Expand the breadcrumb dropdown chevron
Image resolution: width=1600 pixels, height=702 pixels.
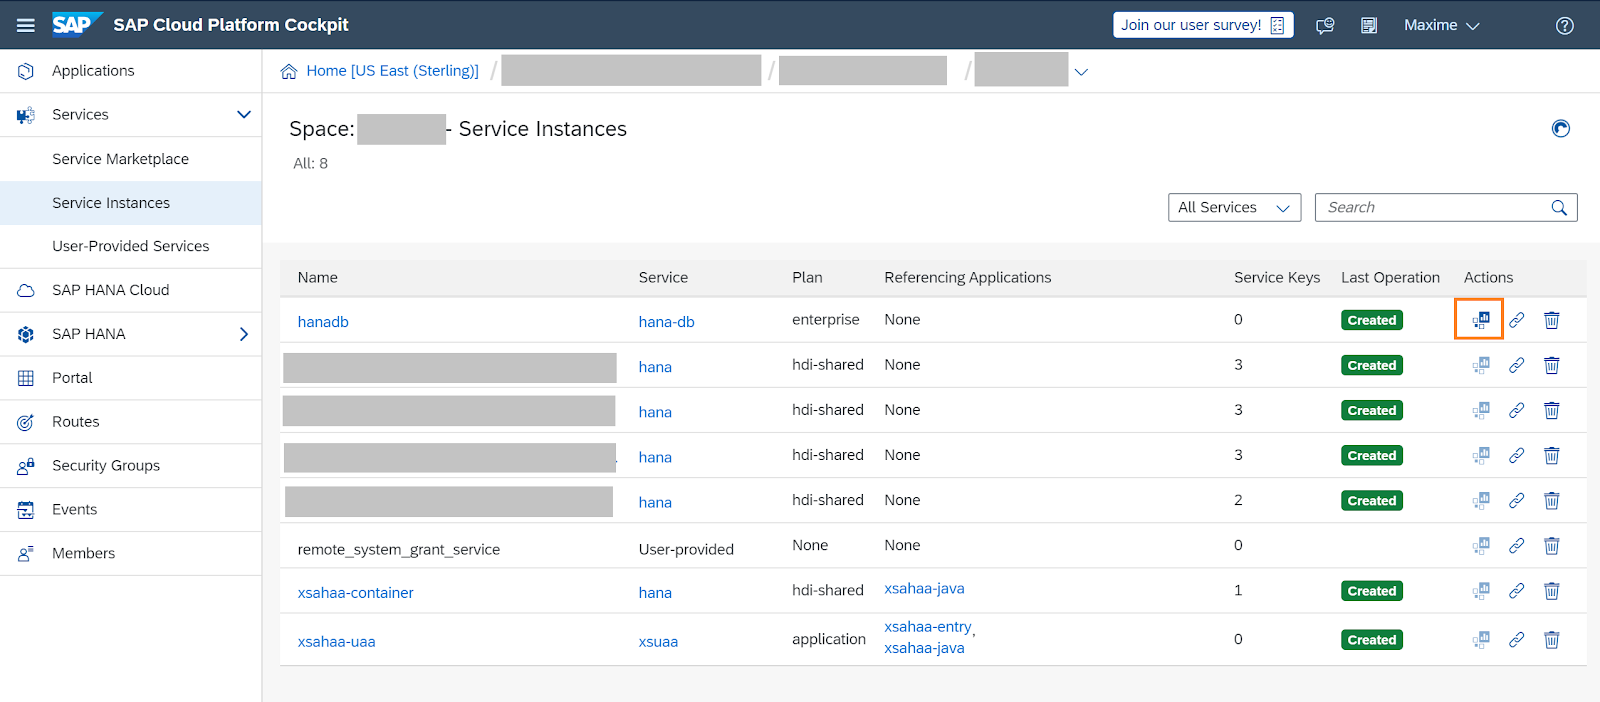[1081, 72]
